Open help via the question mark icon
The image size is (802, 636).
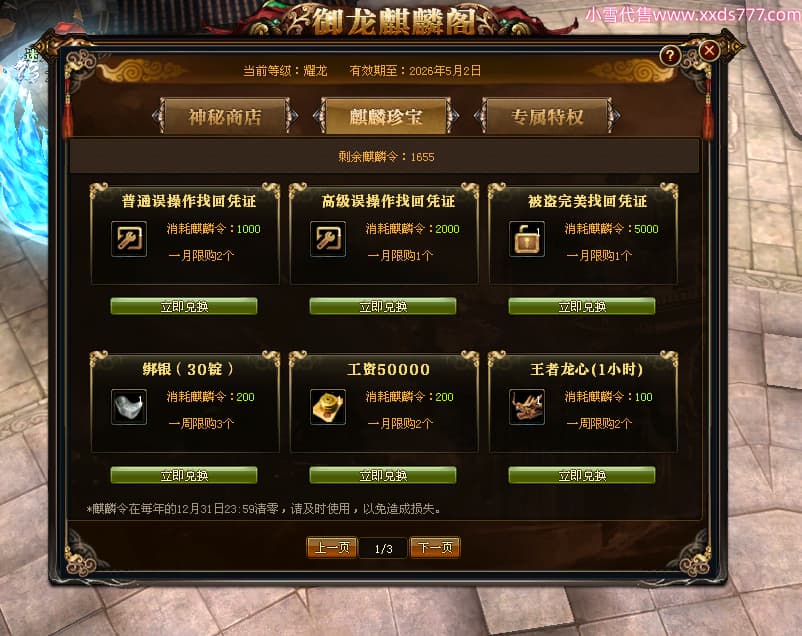click(x=670, y=55)
